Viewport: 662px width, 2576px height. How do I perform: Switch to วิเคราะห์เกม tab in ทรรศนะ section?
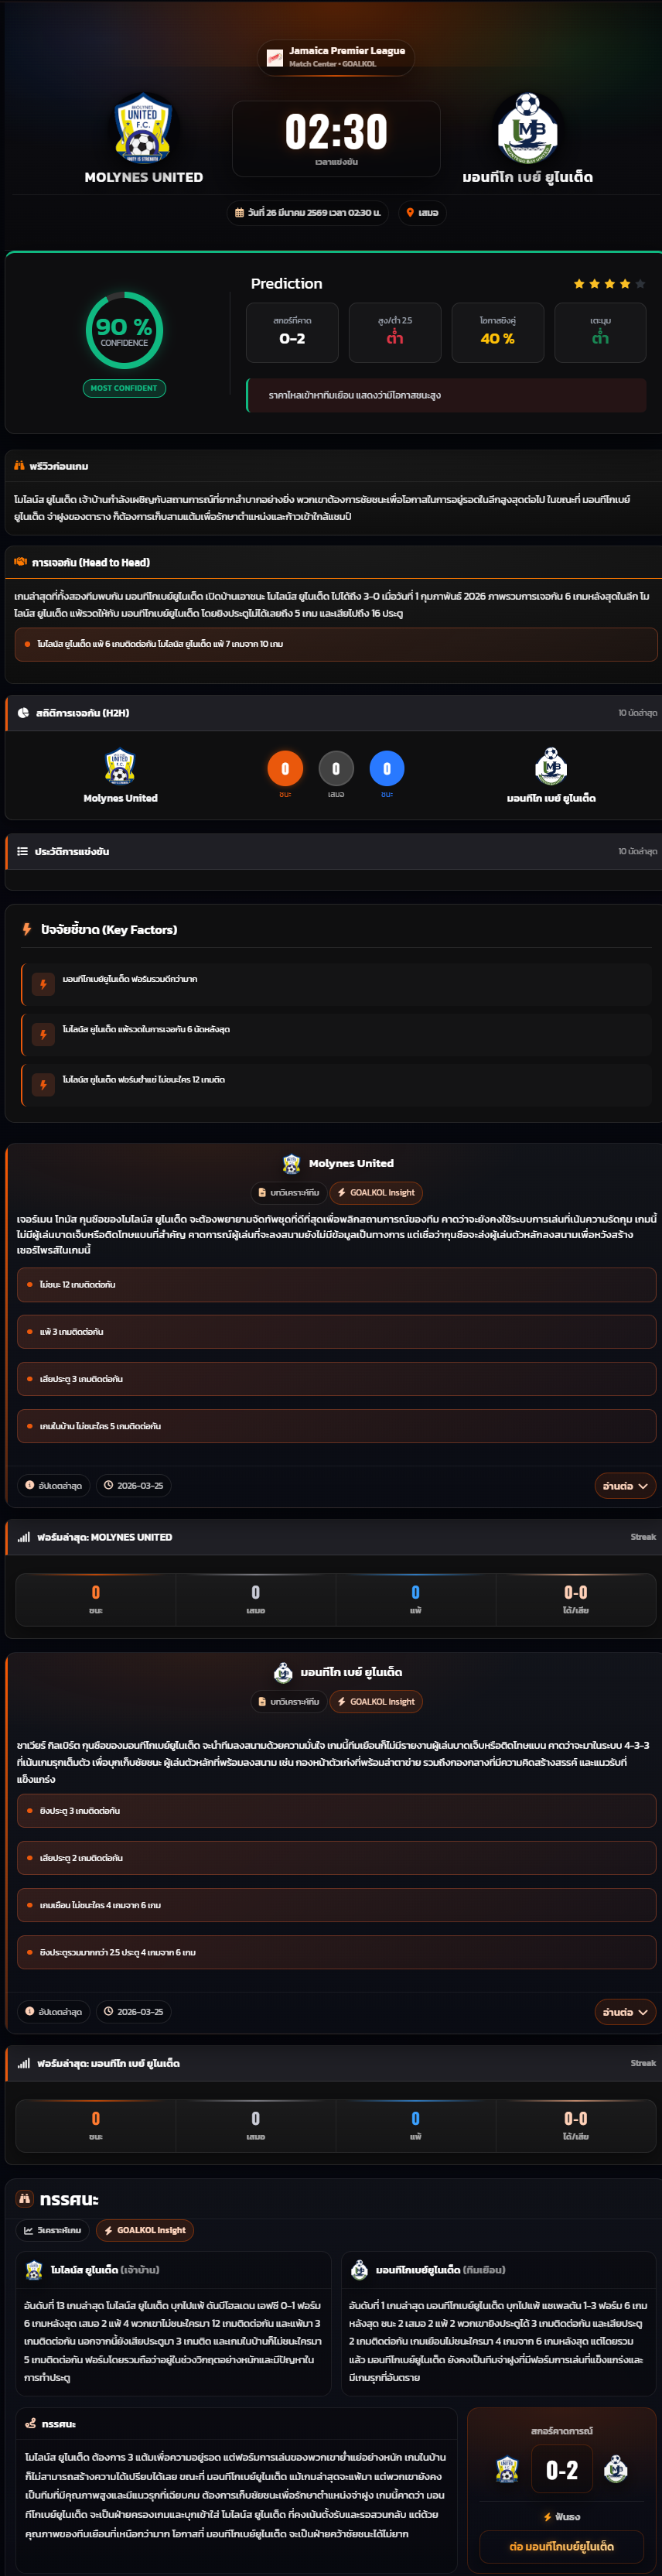click(x=53, y=2230)
